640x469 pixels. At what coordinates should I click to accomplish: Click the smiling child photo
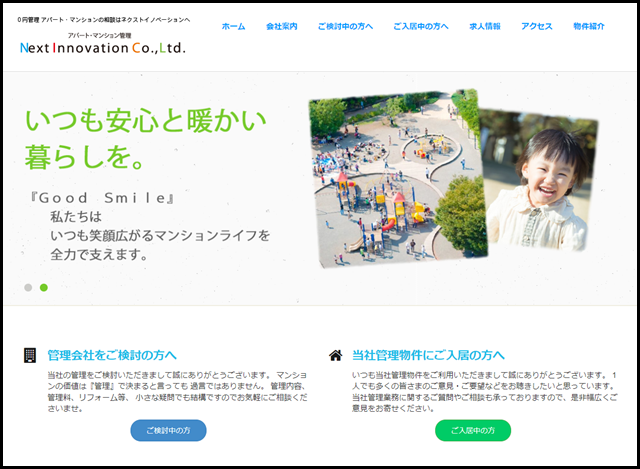click(x=541, y=180)
